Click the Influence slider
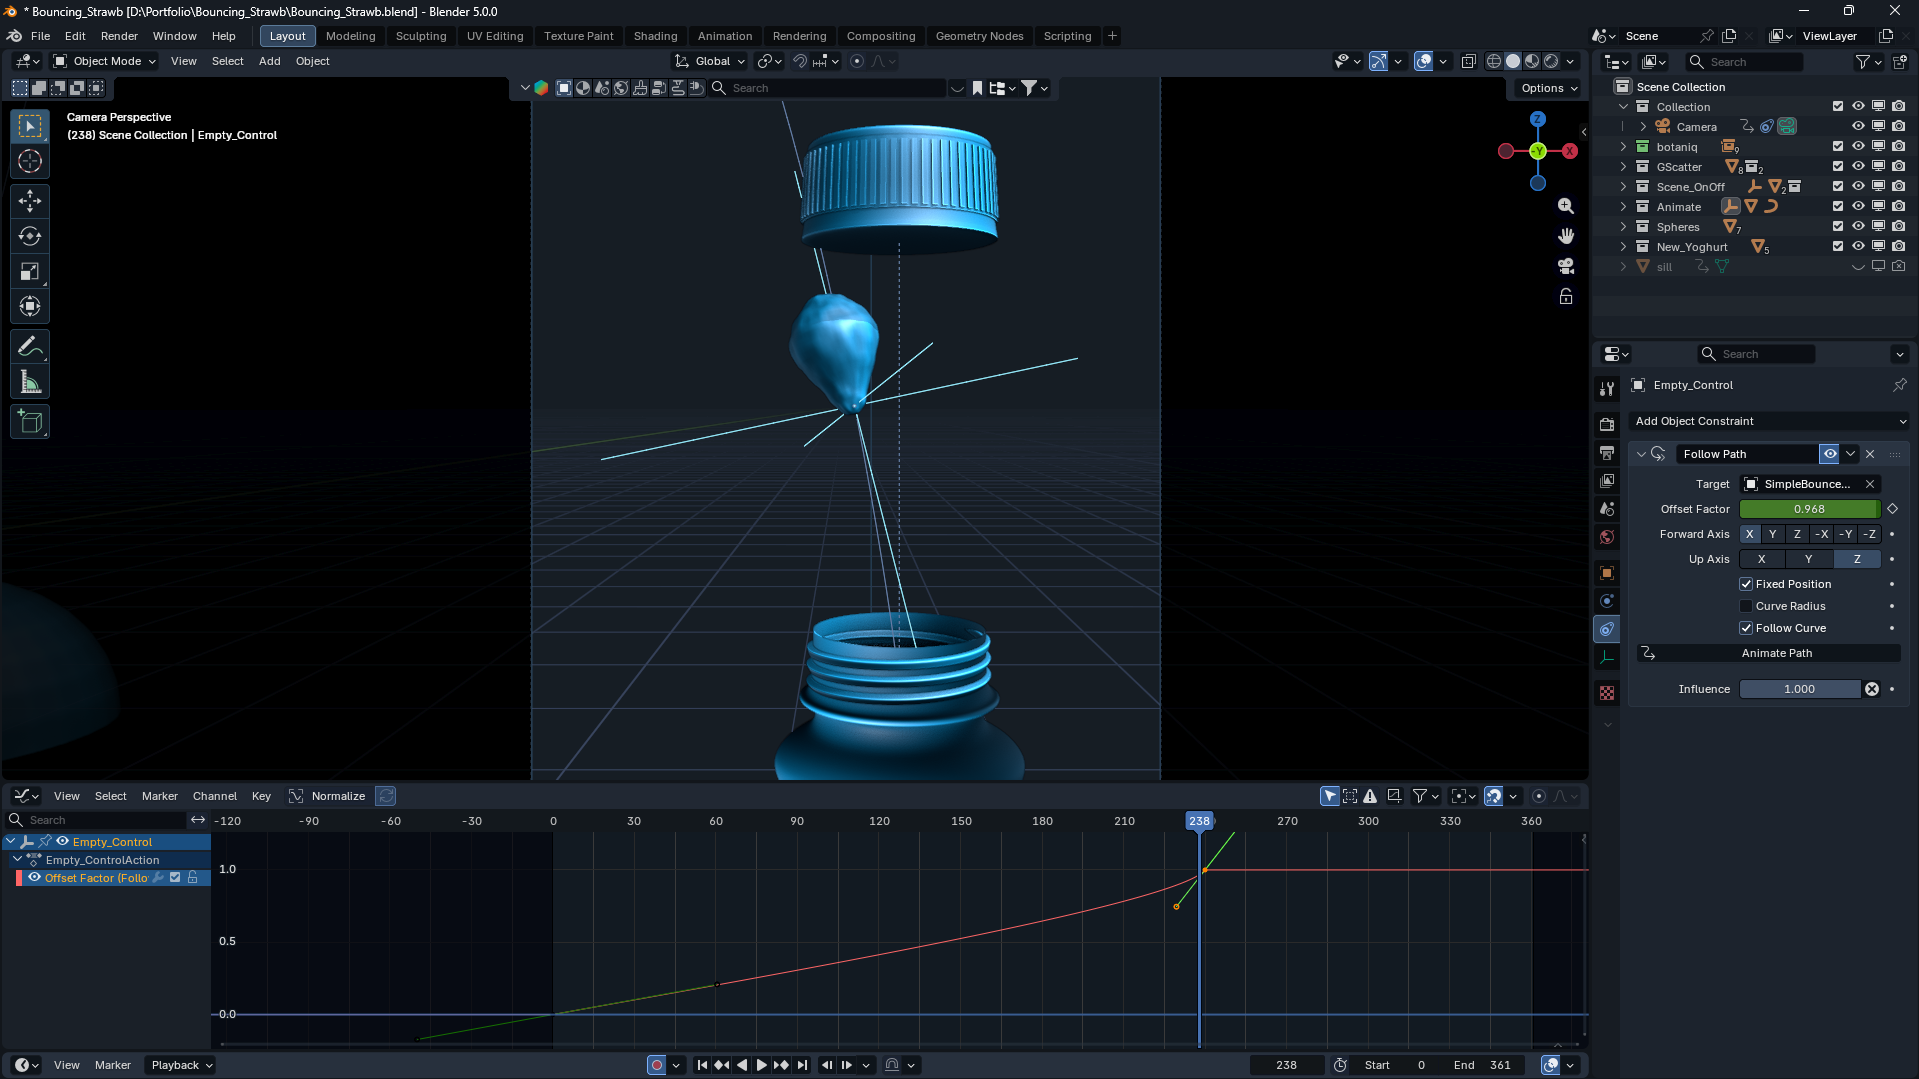The width and height of the screenshot is (1919, 1079). pos(1799,689)
